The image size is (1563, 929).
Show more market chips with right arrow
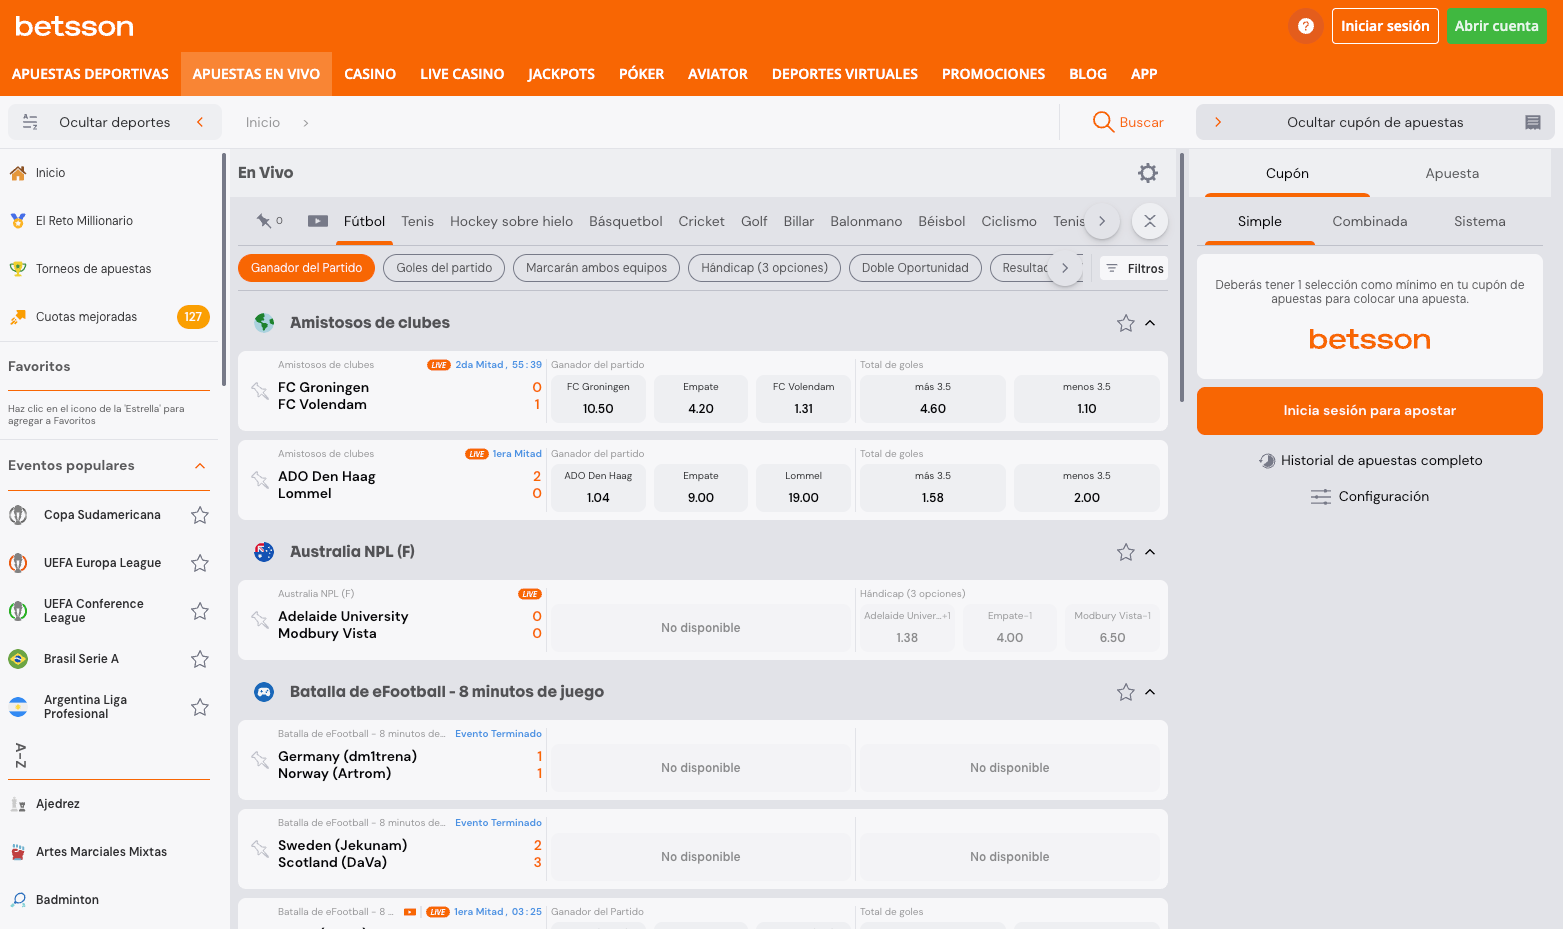(x=1065, y=268)
